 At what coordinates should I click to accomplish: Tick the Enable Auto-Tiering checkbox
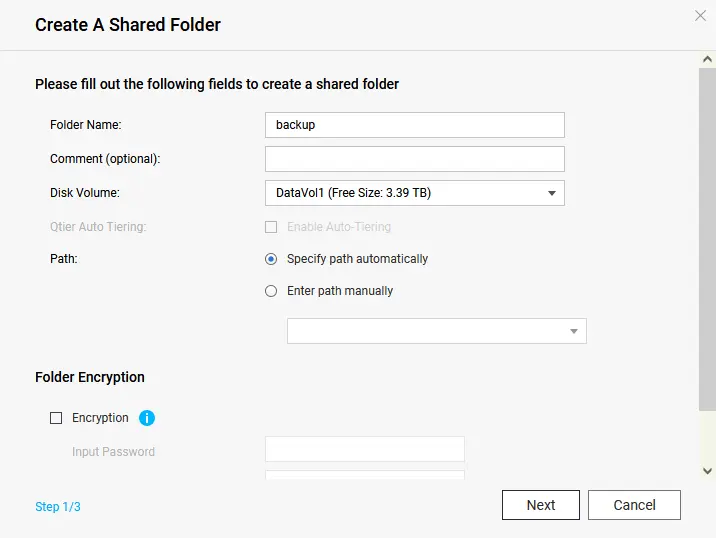pyautogui.click(x=271, y=227)
